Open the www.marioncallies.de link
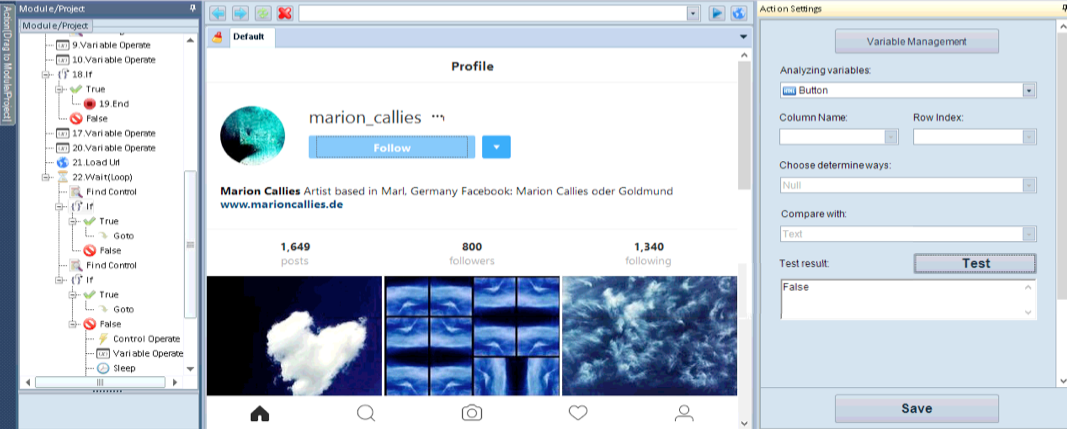Image resolution: width=1067 pixels, height=429 pixels. pos(282,204)
